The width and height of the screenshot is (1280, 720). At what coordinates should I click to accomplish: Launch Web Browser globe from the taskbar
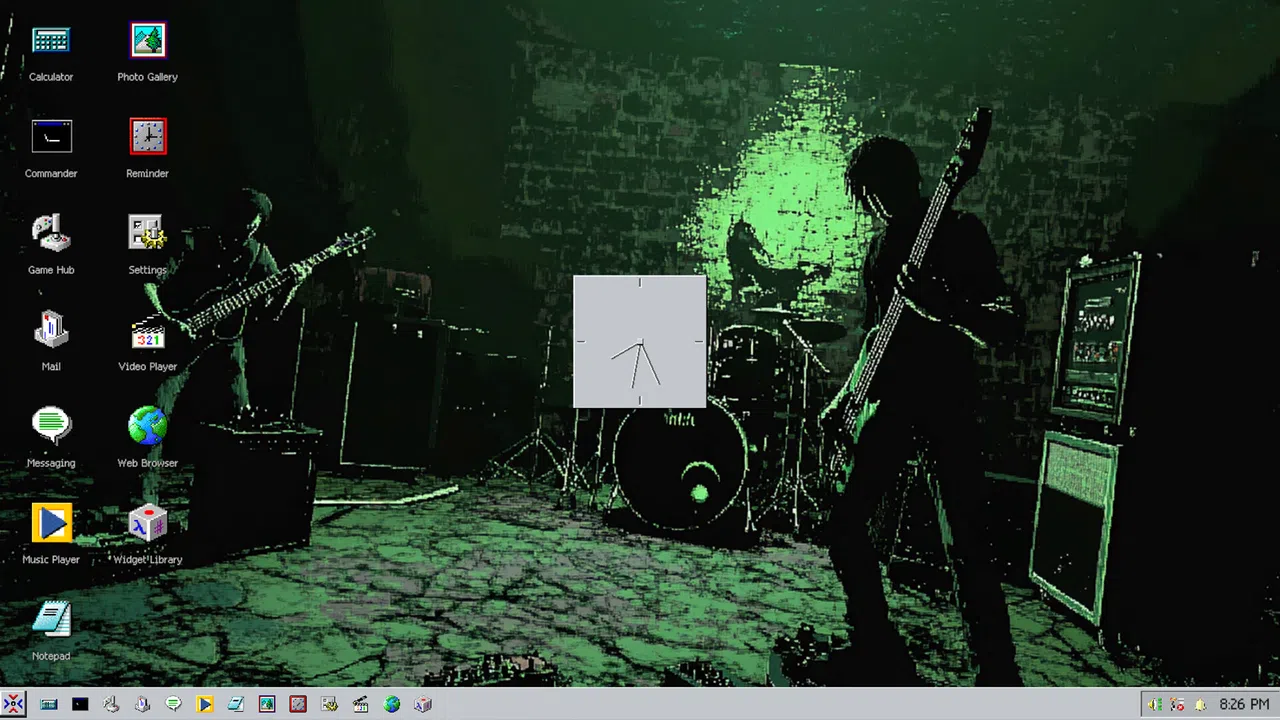pos(391,704)
